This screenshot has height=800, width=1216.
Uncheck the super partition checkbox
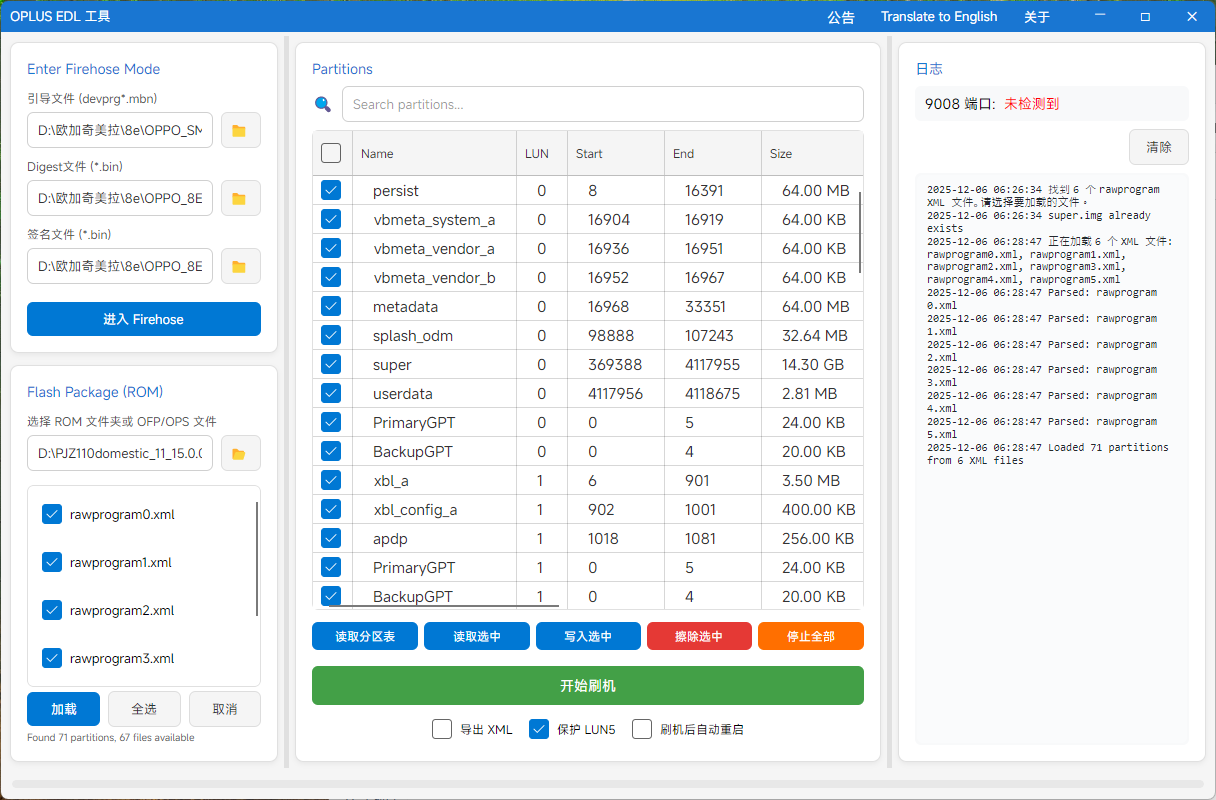coord(331,364)
